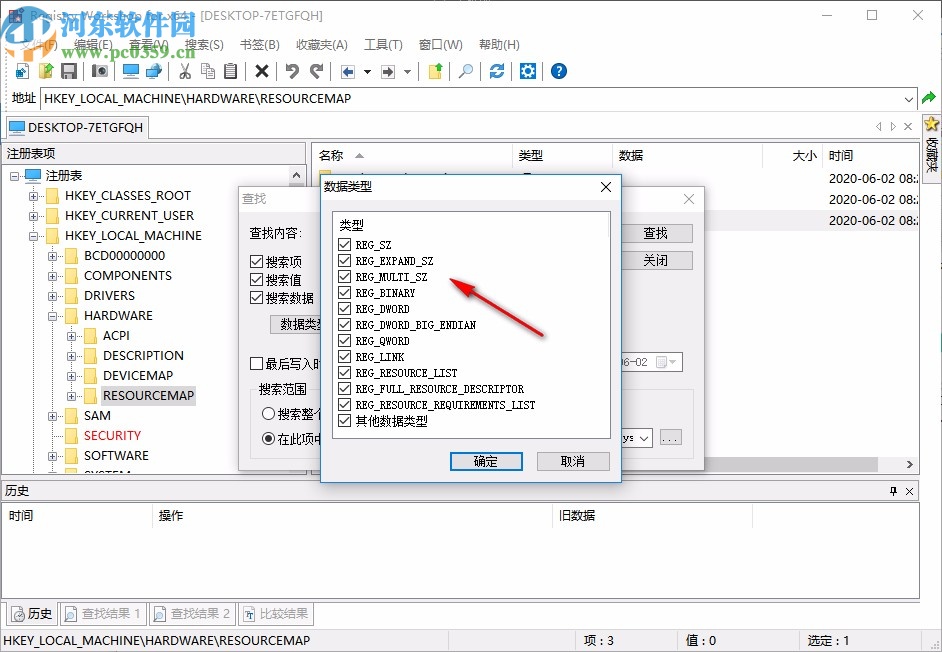Click the Paste toolbar icon
The image size is (942, 652).
pos(231,71)
